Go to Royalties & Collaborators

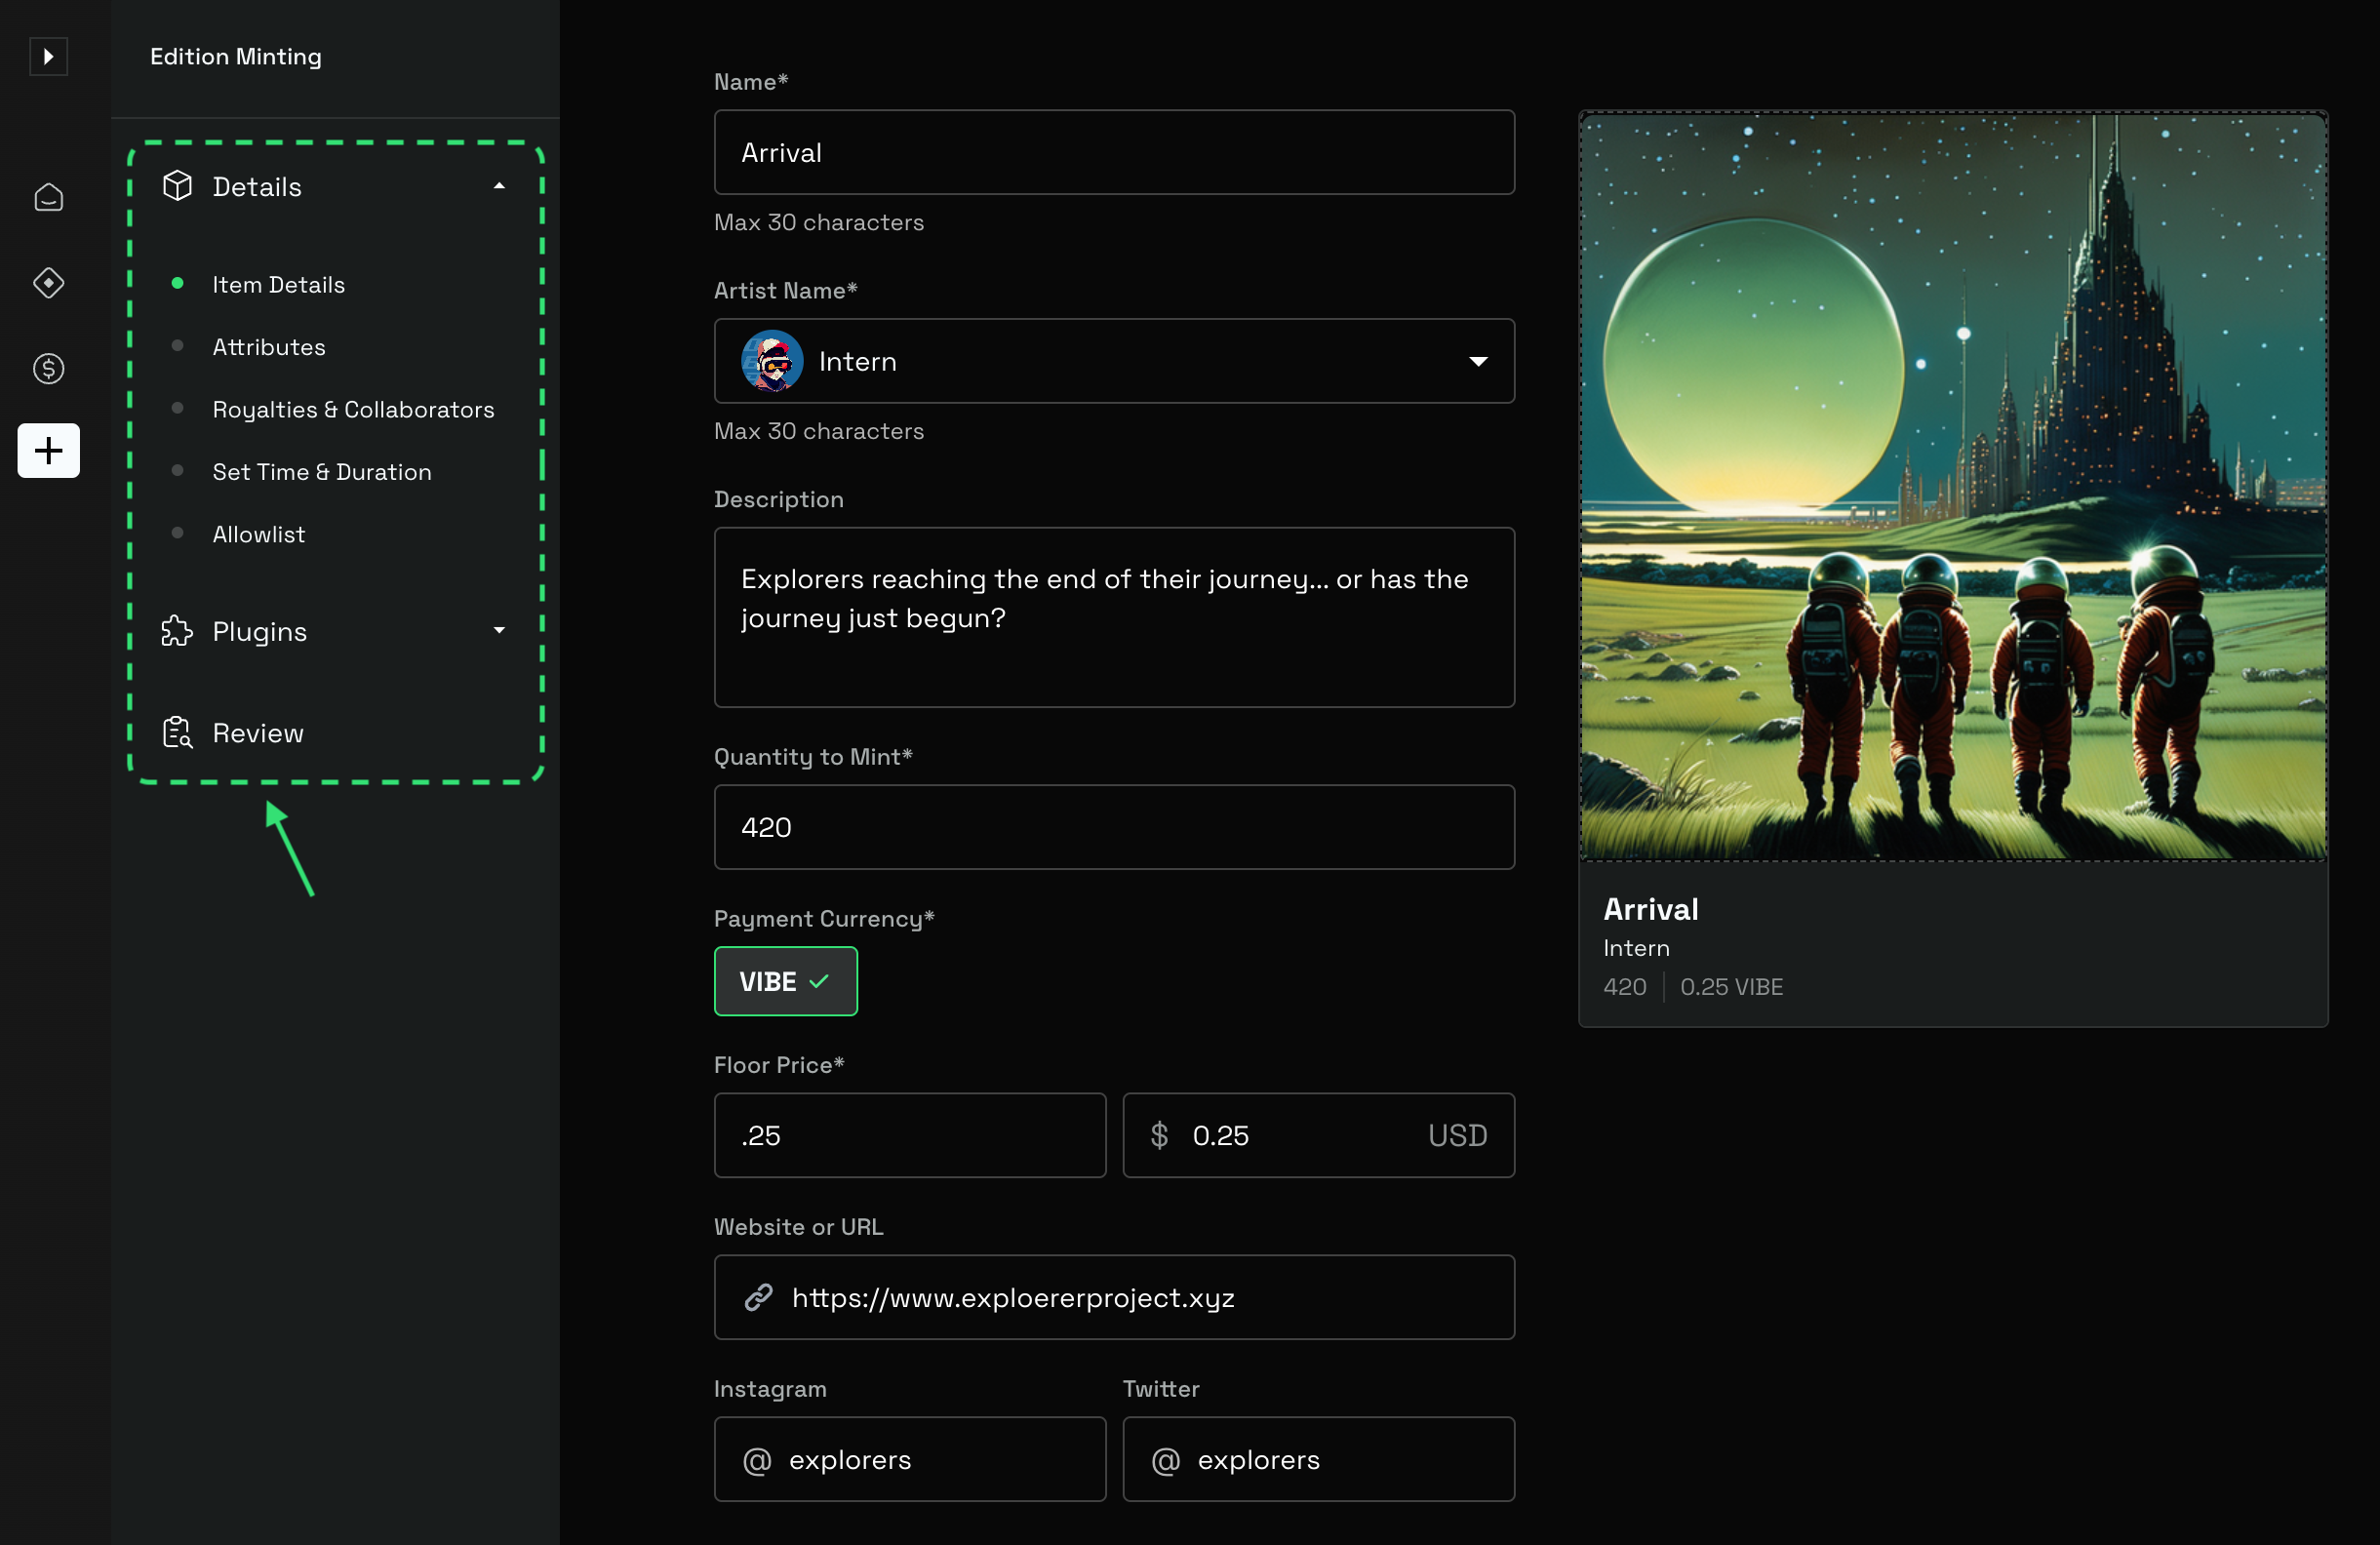tap(353, 409)
